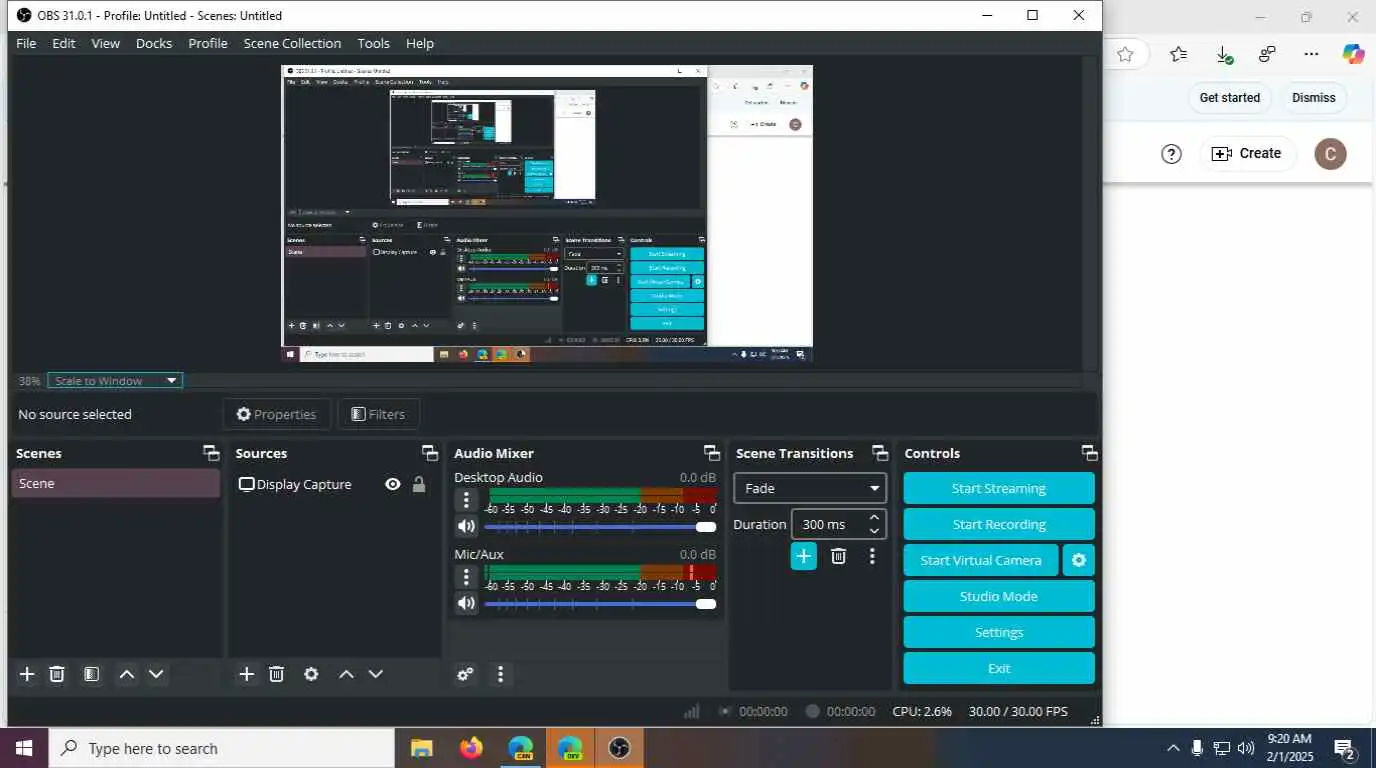The image size is (1376, 768).
Task: Pop out the Scene Transitions dock
Action: 880,453
